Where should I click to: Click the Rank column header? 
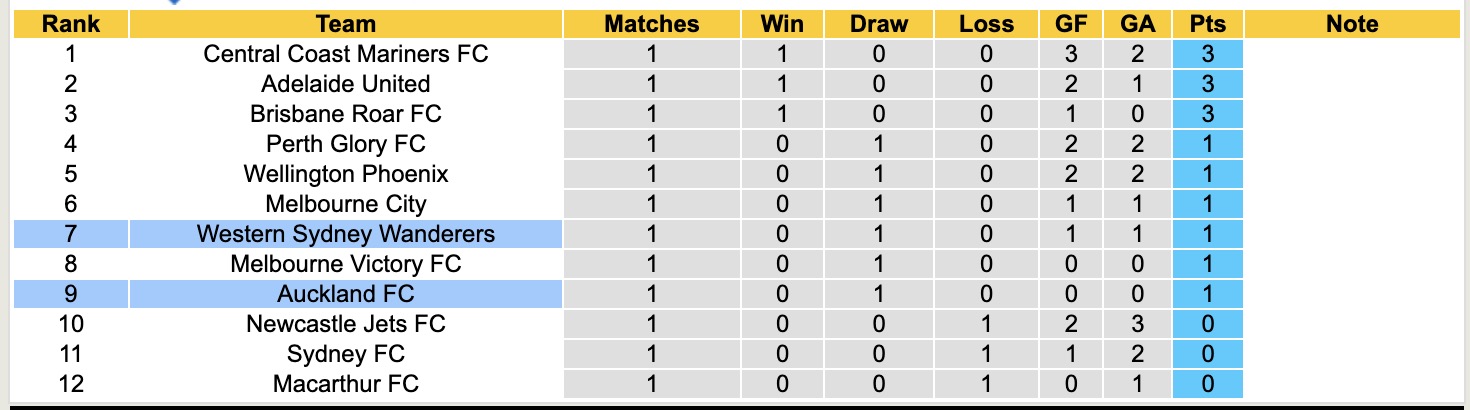71,24
